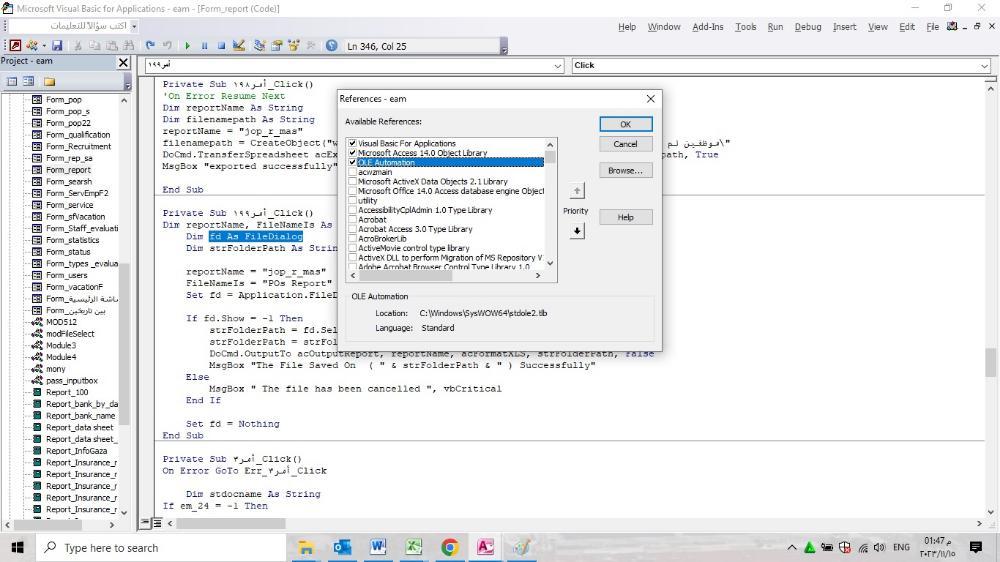Click the Paste toolbar icon
Screen dimensions: 1000x562
[x=112, y=45]
